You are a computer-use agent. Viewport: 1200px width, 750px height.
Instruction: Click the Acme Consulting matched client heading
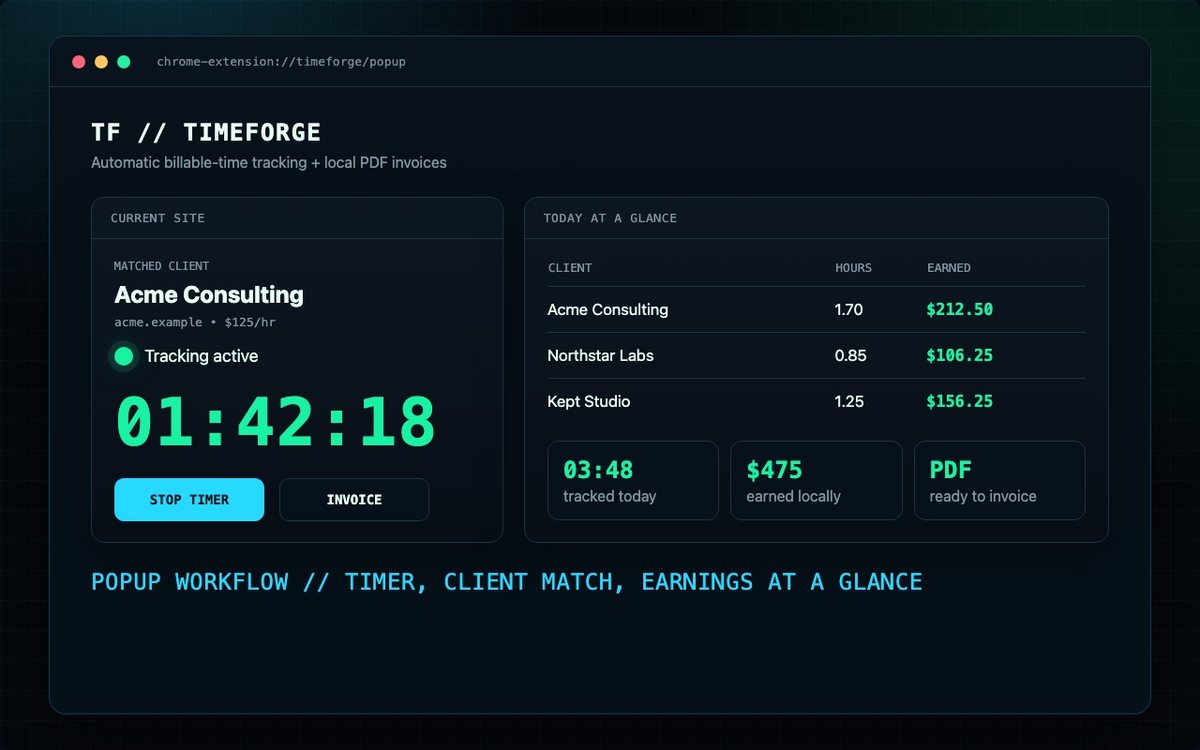[209, 295]
